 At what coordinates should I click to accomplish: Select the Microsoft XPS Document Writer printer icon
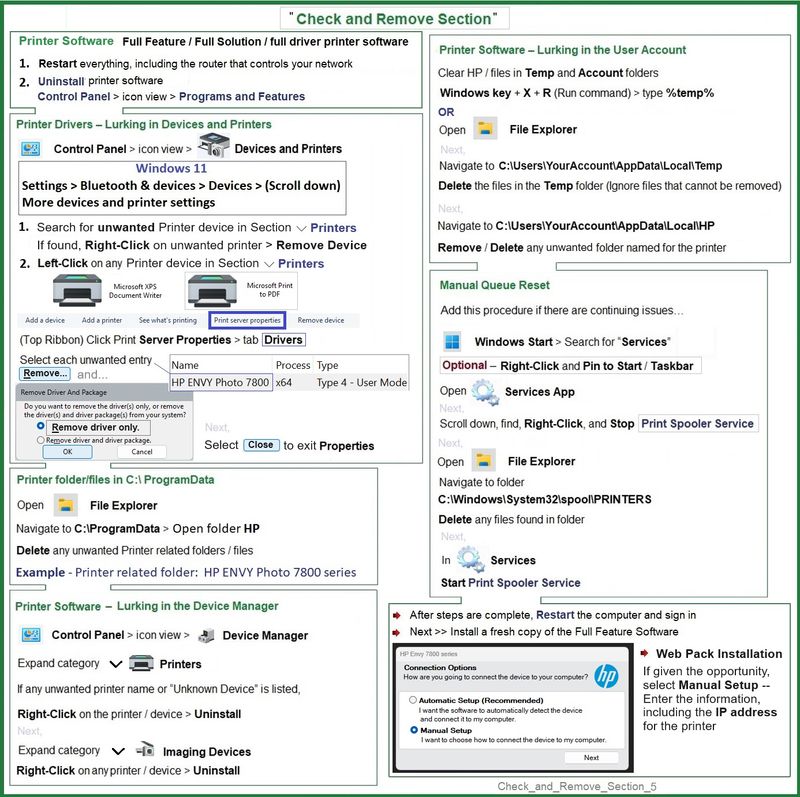coord(77,289)
